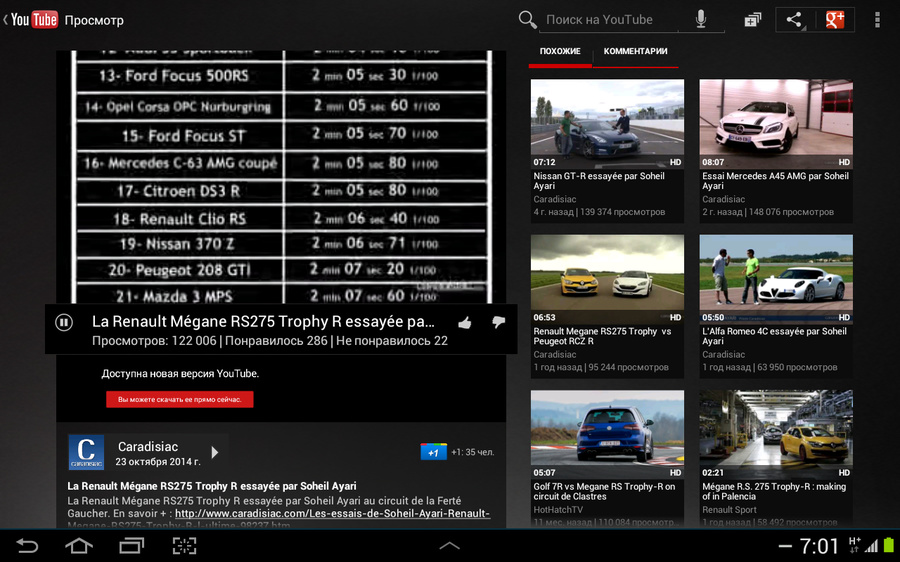Screen dimensions: 900x562
Task: Tap 'Mégane R.S. 275 Trophy-R : making of' title
Action: [774, 491]
